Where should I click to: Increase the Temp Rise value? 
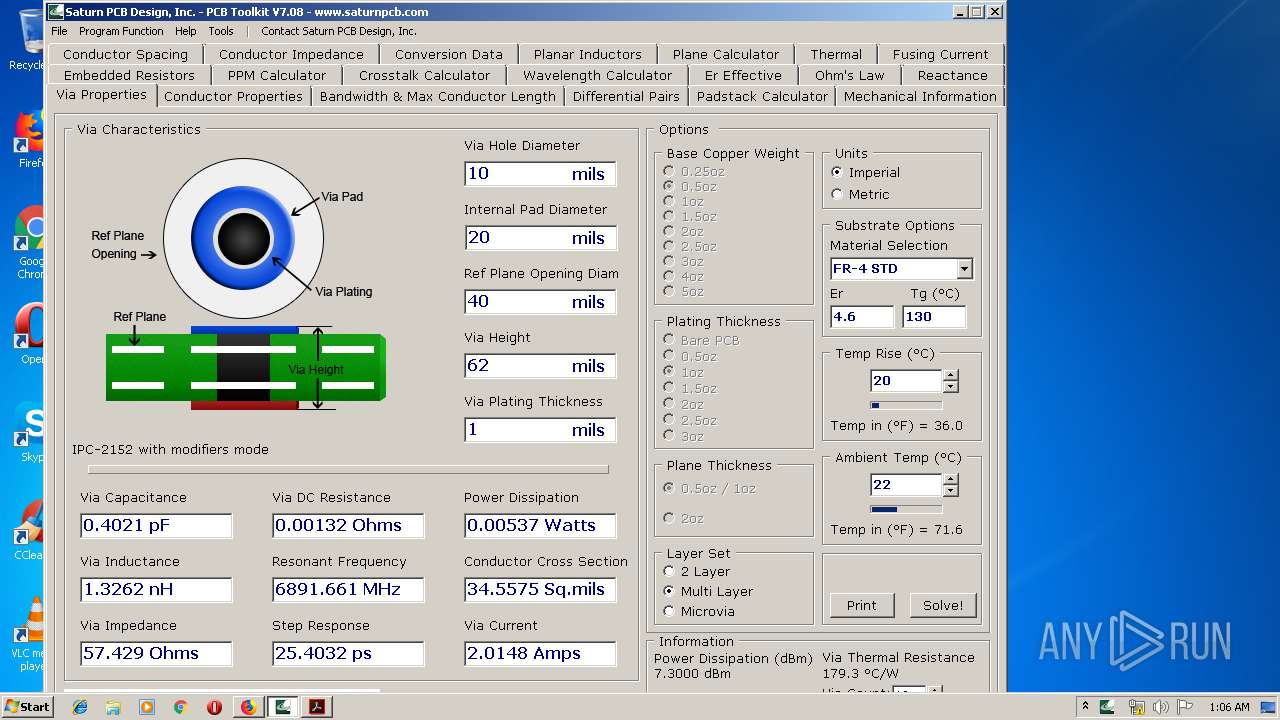point(950,375)
